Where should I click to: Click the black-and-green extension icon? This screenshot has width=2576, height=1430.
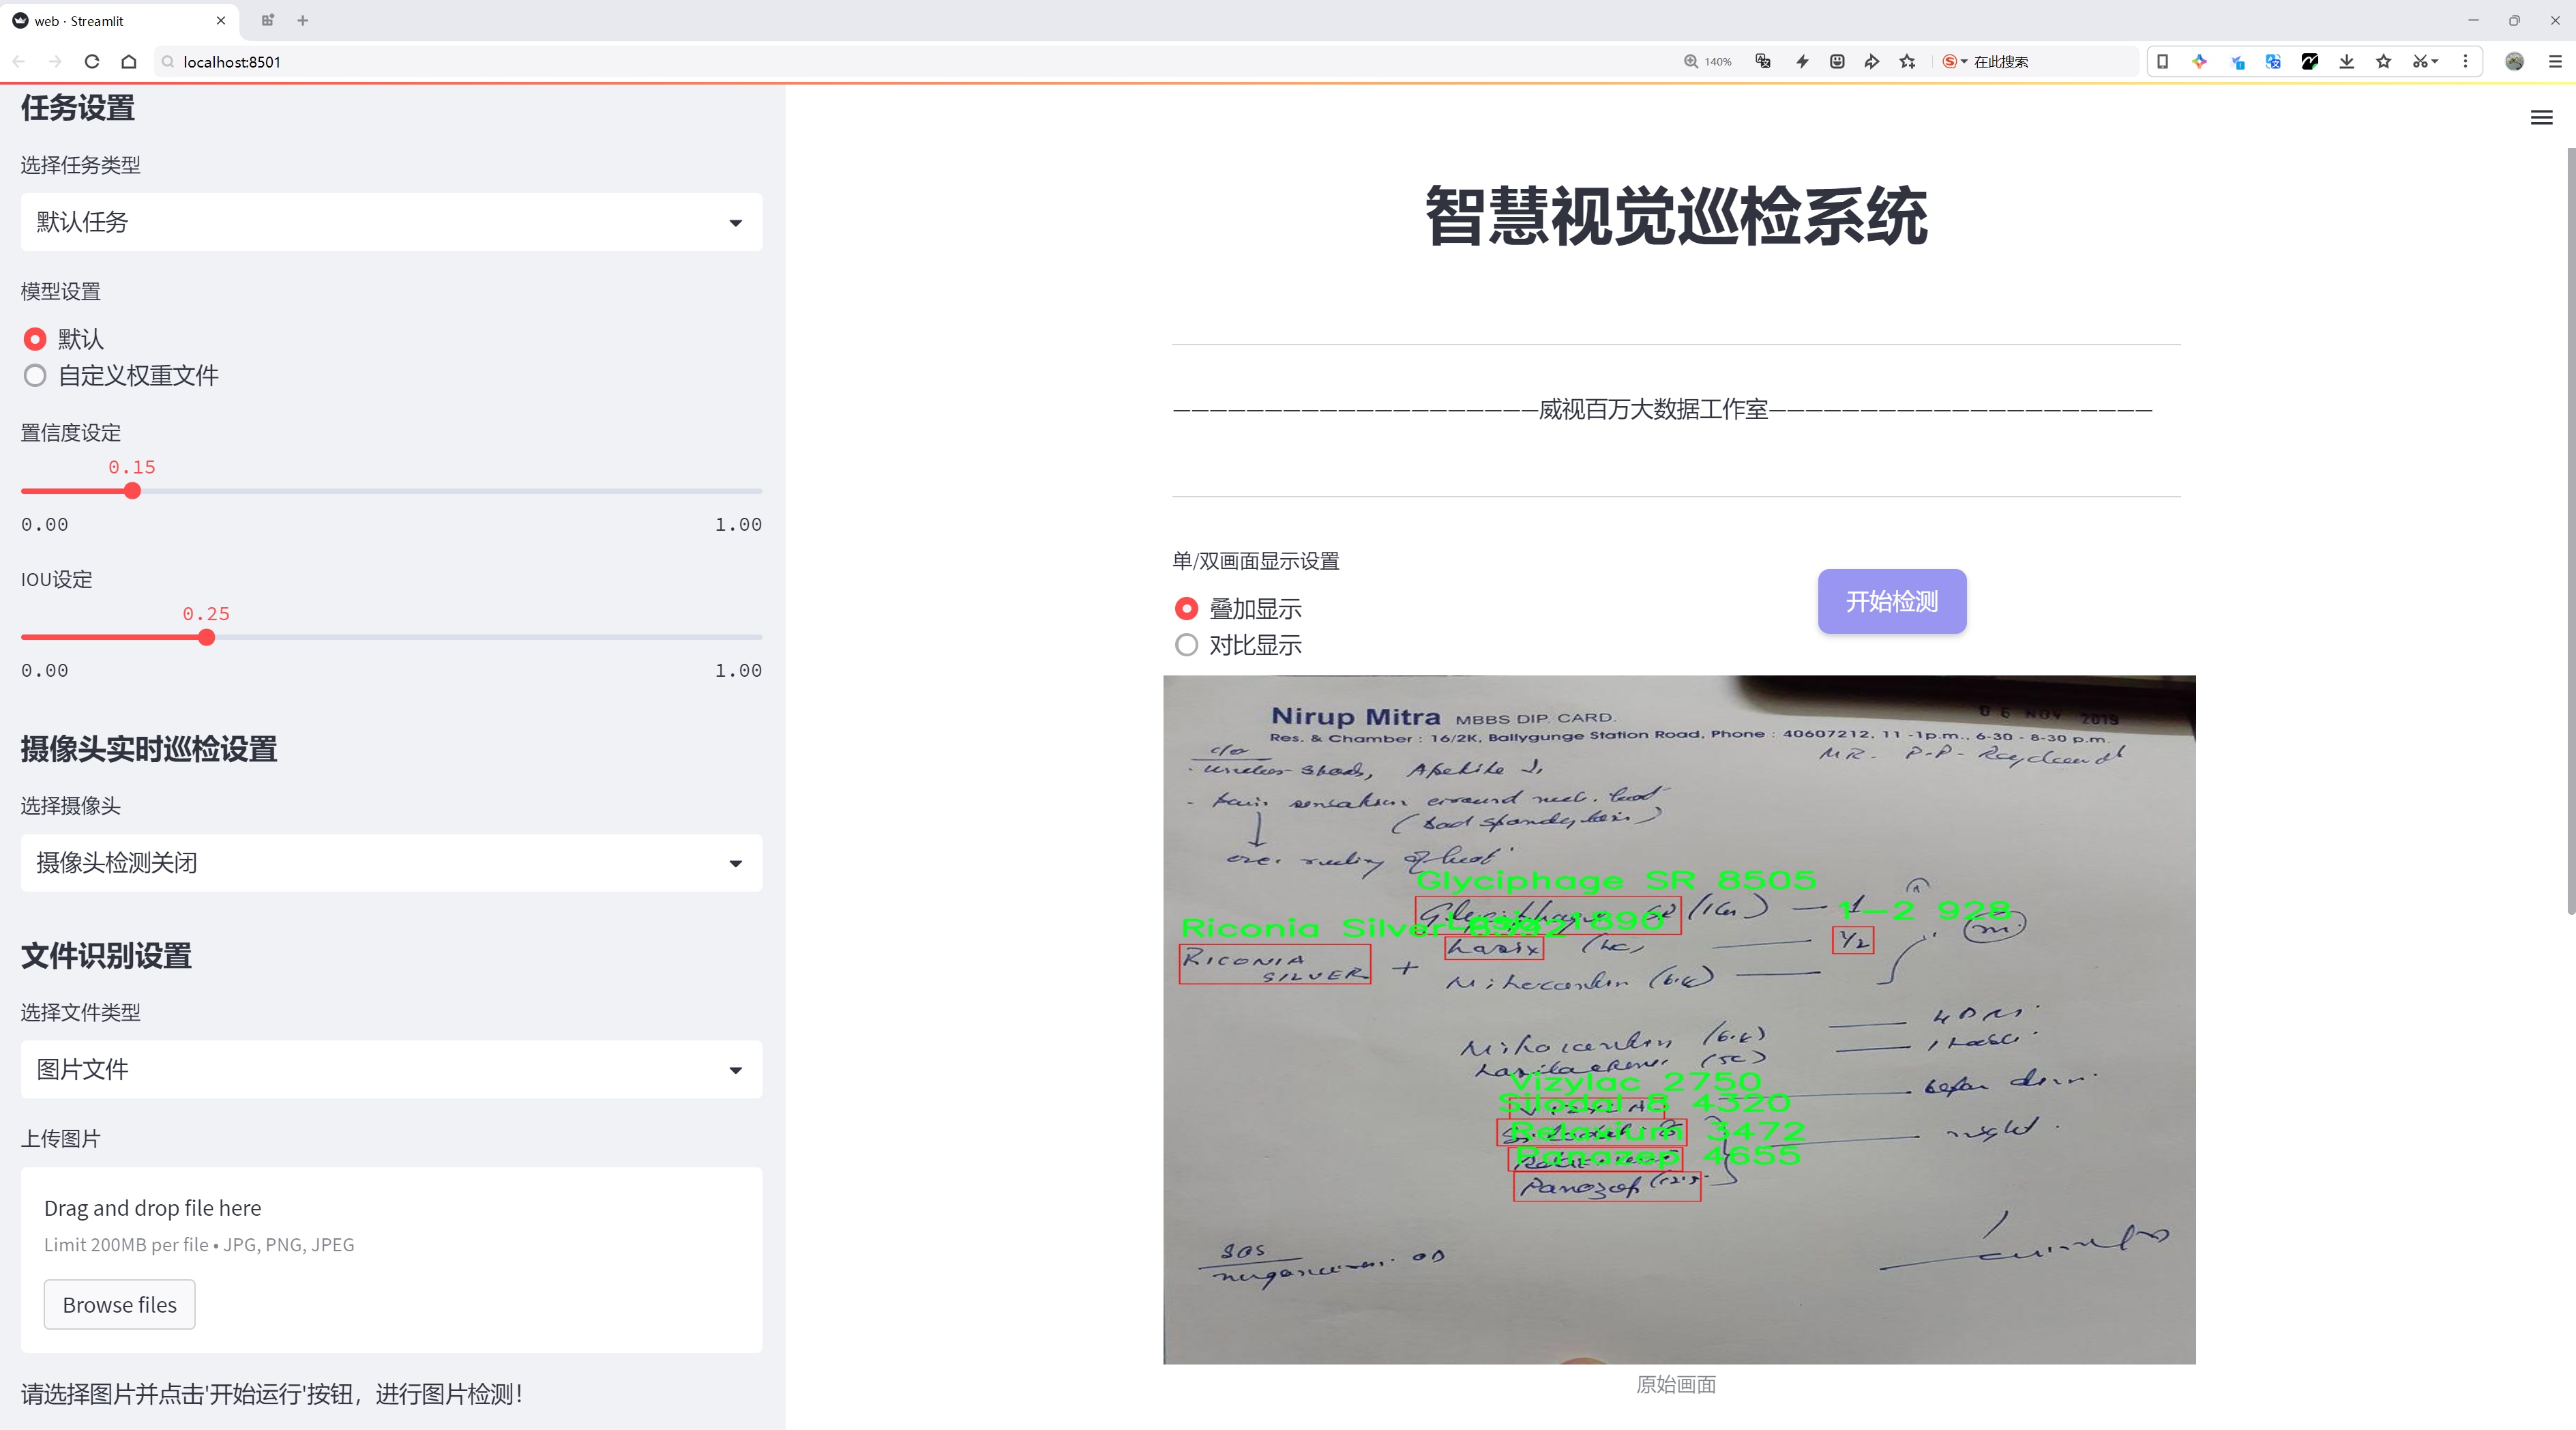[x=2310, y=62]
